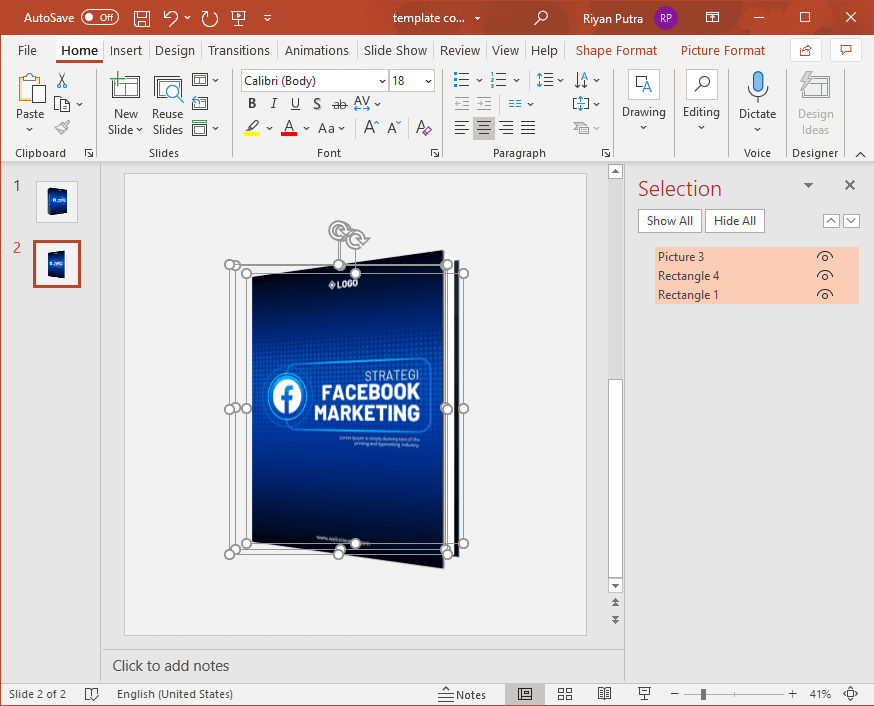Center the text

point(484,128)
